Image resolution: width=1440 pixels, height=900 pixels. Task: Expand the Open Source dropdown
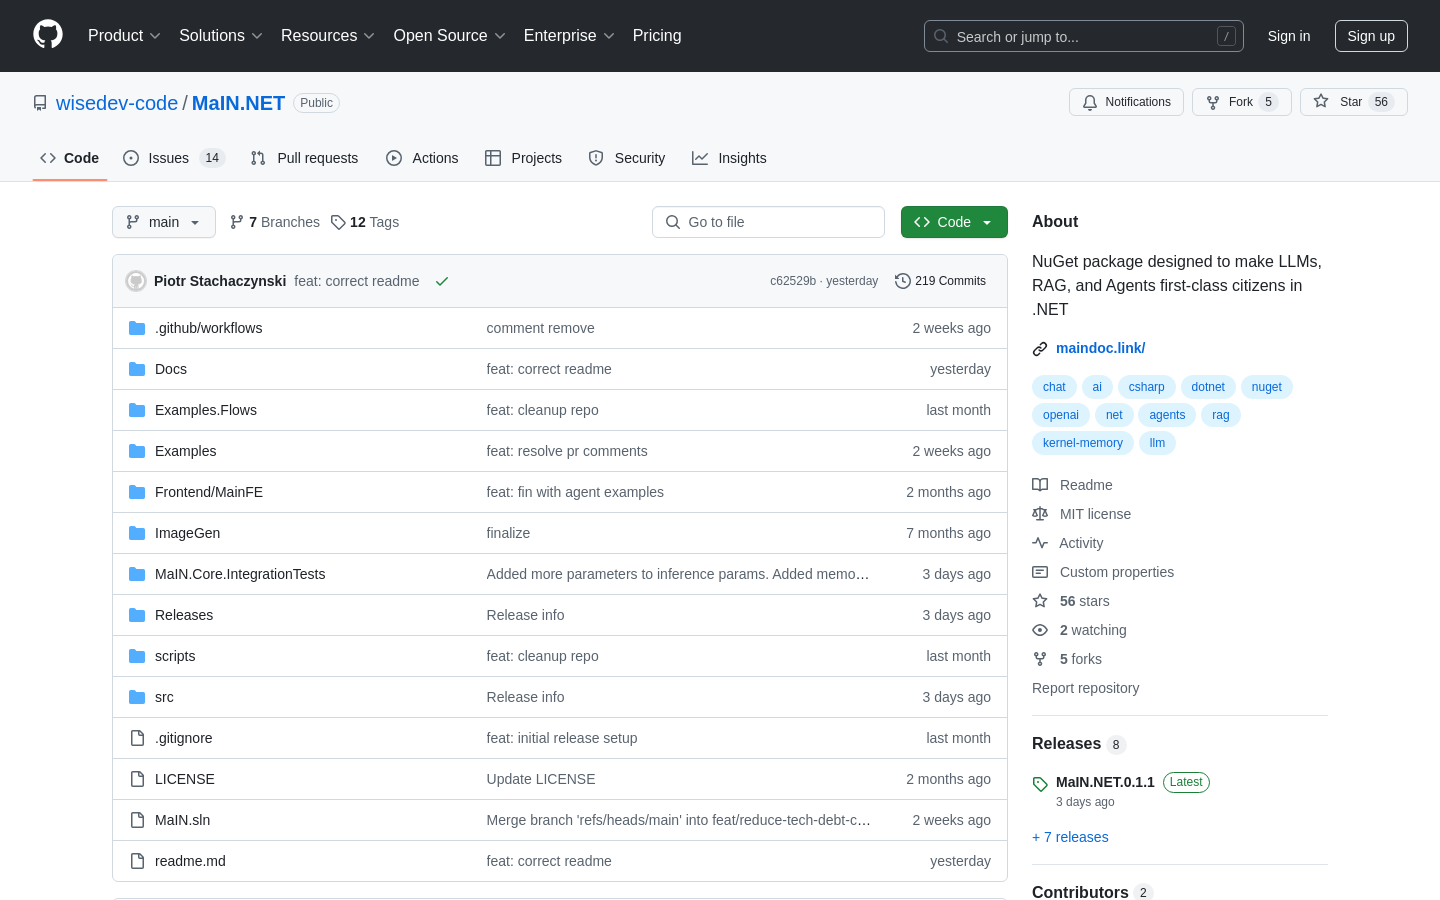click(450, 36)
